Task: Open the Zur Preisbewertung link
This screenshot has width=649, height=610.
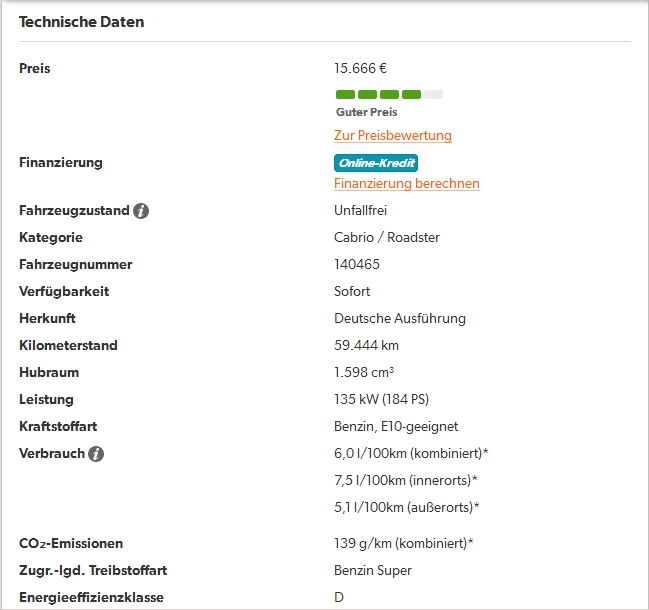Action: [x=392, y=135]
